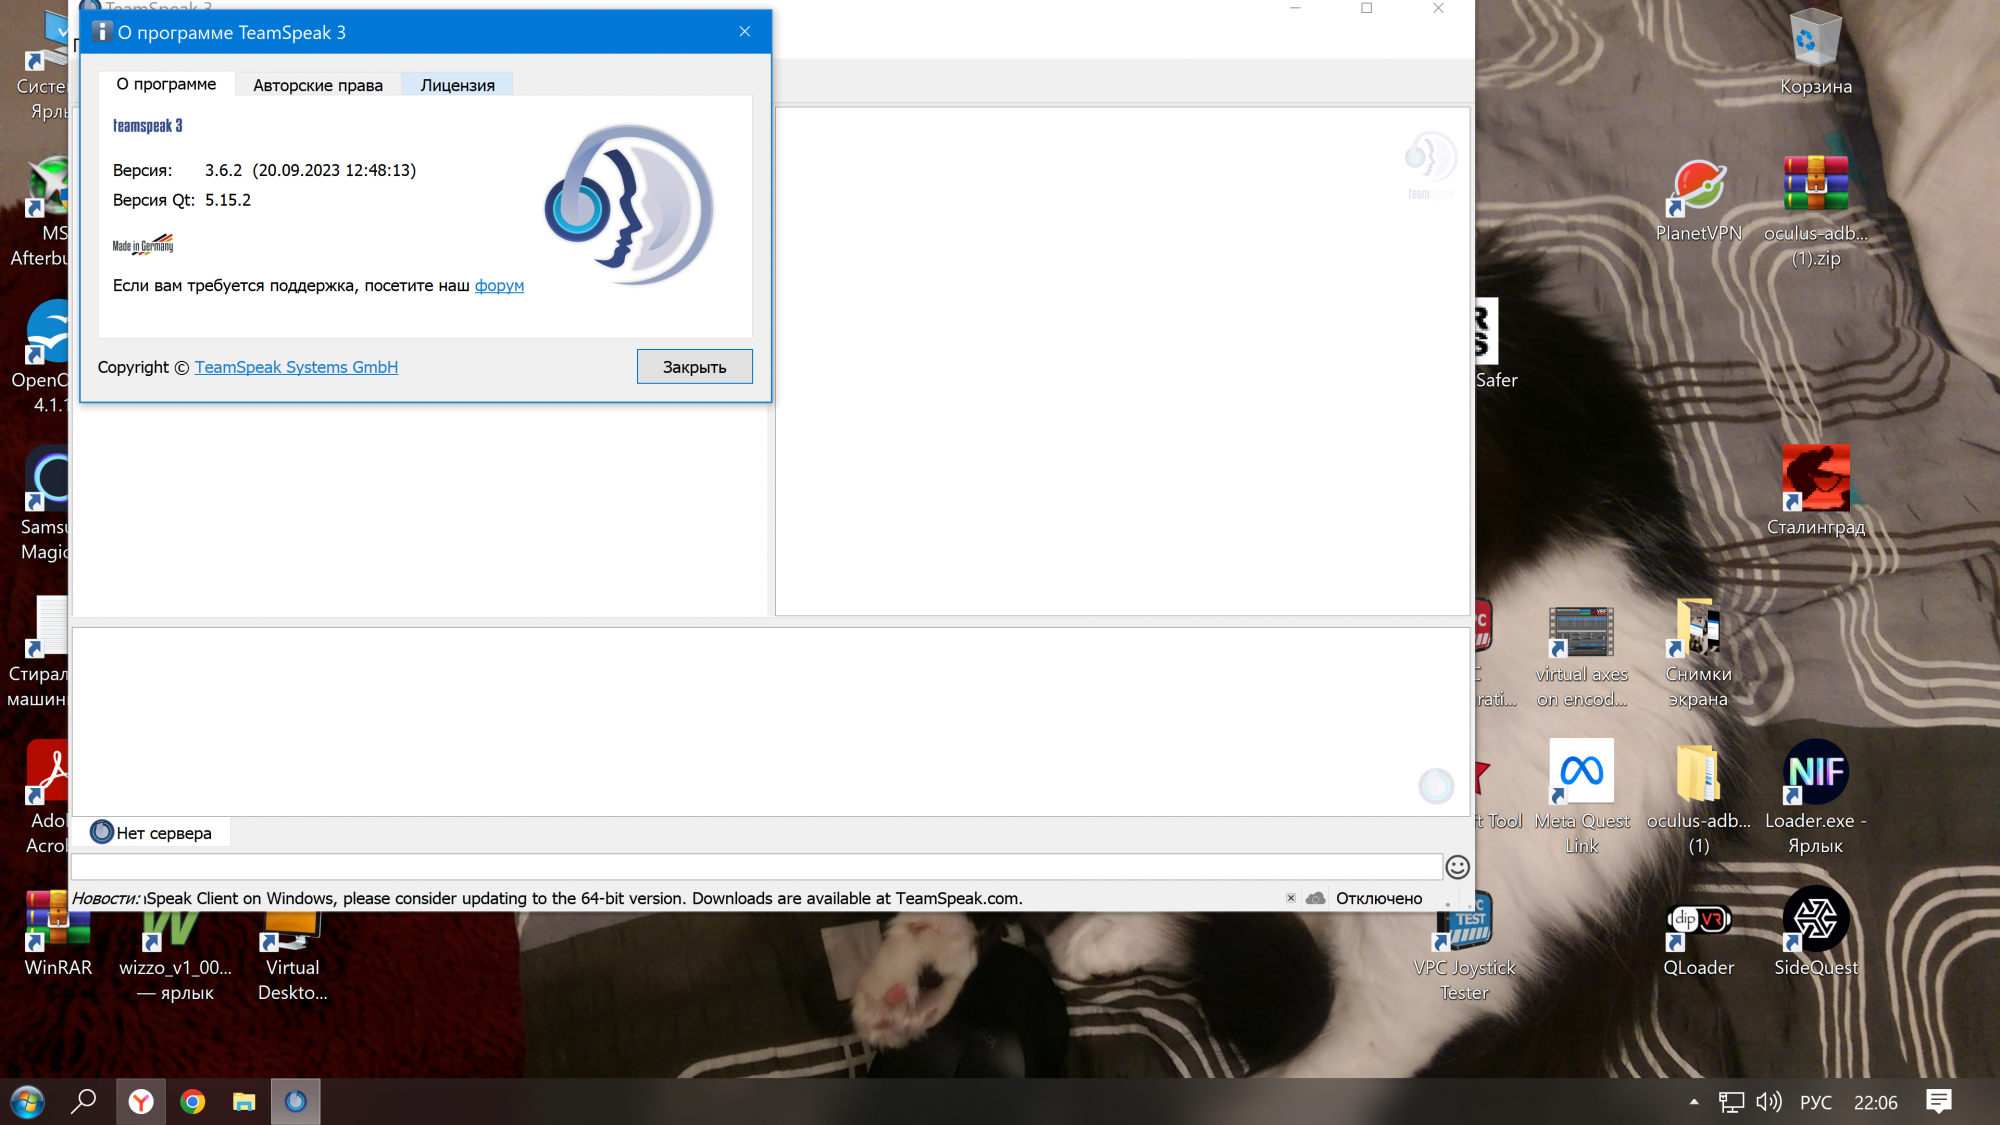Select the О программе tab
Screen dimensions: 2000x1125
pyautogui.click(x=166, y=84)
